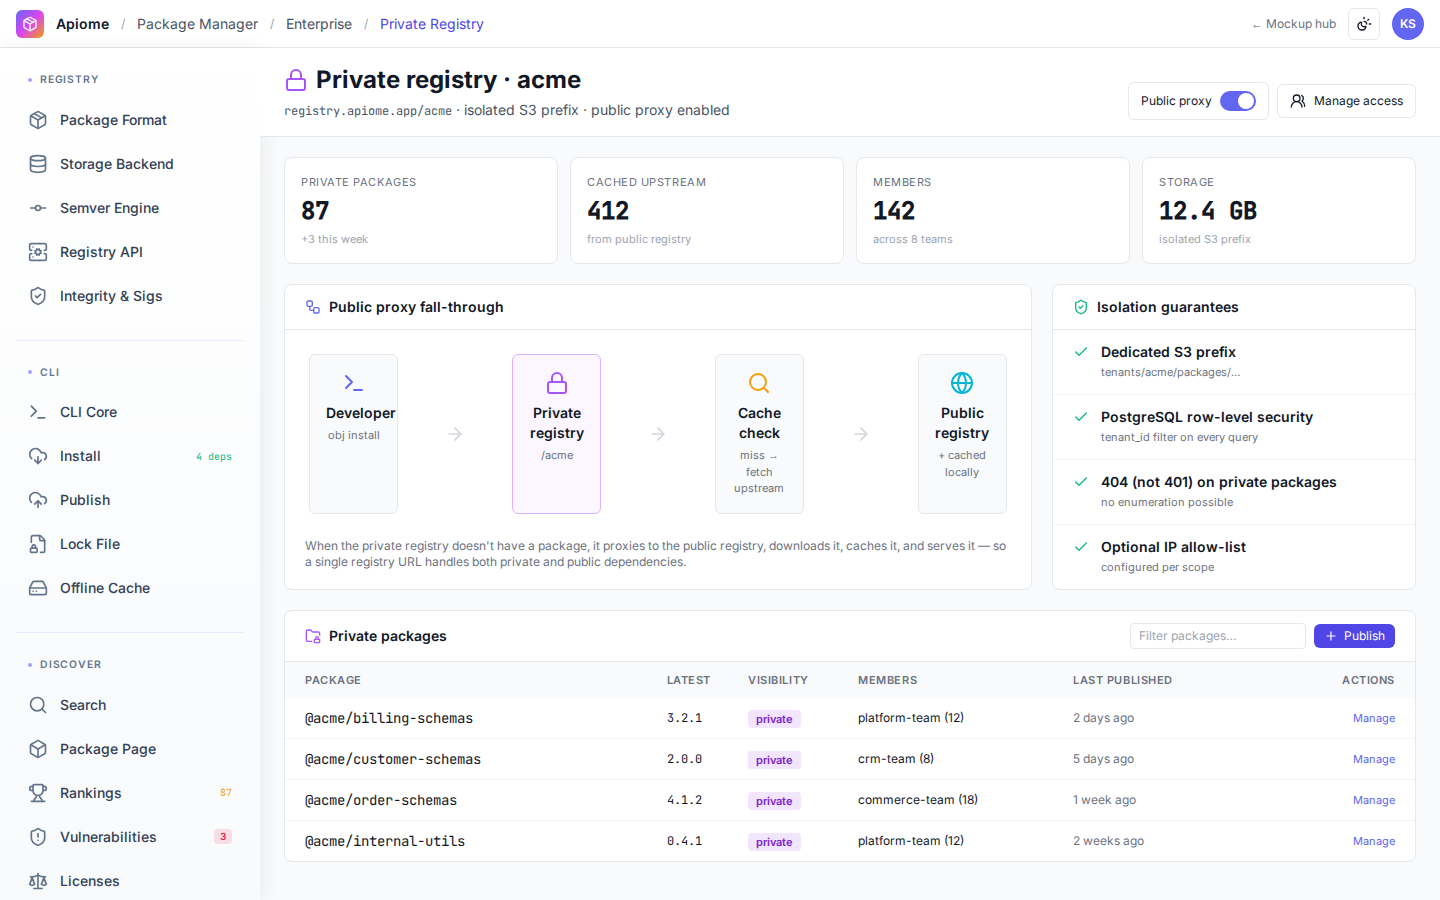Click the Package Page box icon
Image resolution: width=1440 pixels, height=900 pixels.
point(38,749)
